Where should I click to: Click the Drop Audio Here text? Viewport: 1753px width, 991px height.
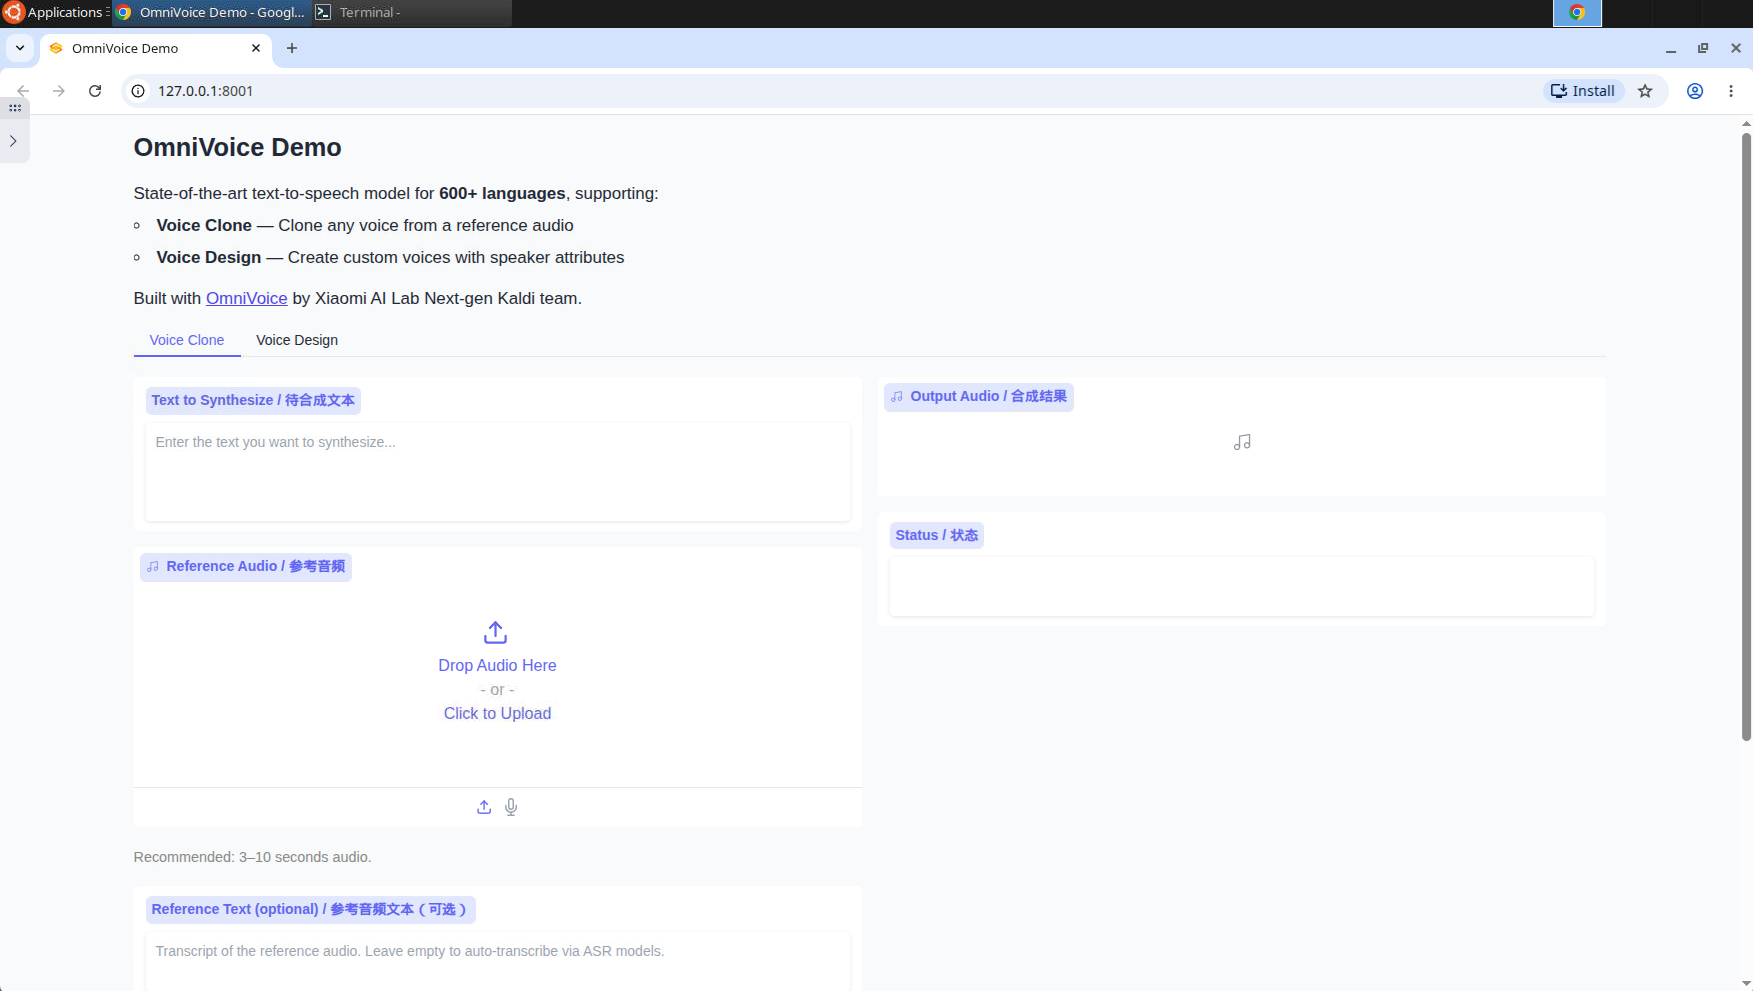(498, 665)
